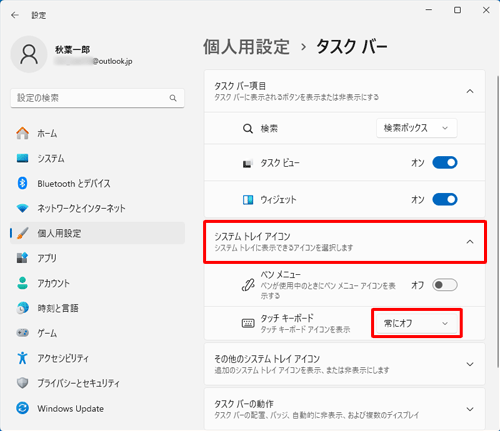Click the タッチ キーボード keyboard icon

pyautogui.click(x=248, y=323)
